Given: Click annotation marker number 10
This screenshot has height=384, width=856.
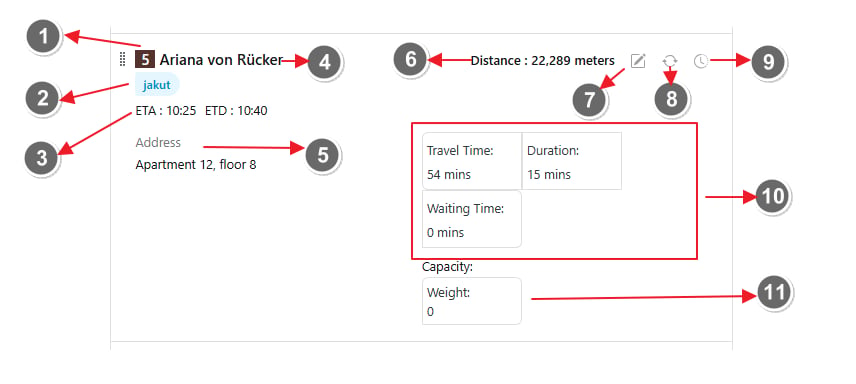Looking at the screenshot, I should [x=772, y=196].
